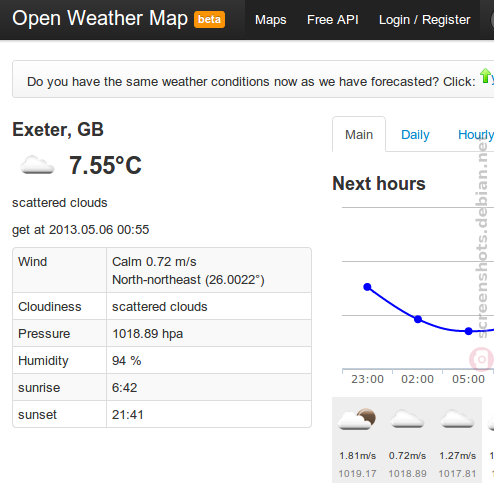
Task: Click the sunset time 21:41
Action: [127, 415]
